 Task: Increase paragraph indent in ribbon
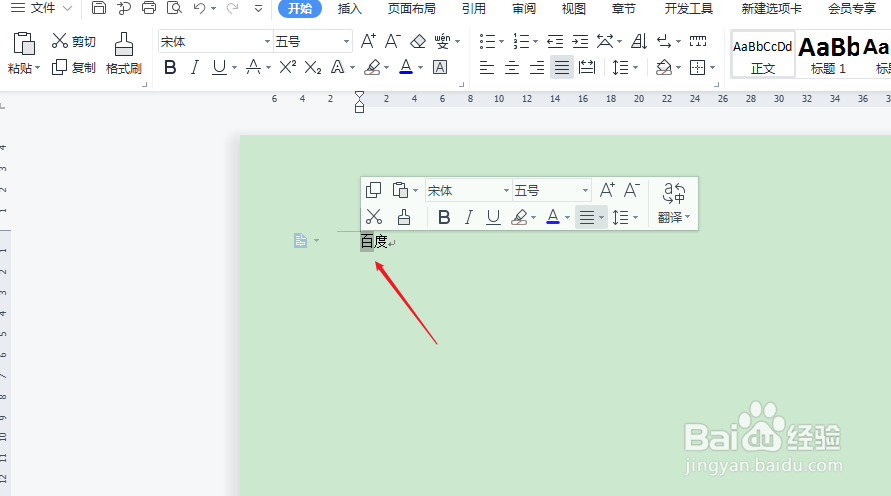[x=580, y=41]
